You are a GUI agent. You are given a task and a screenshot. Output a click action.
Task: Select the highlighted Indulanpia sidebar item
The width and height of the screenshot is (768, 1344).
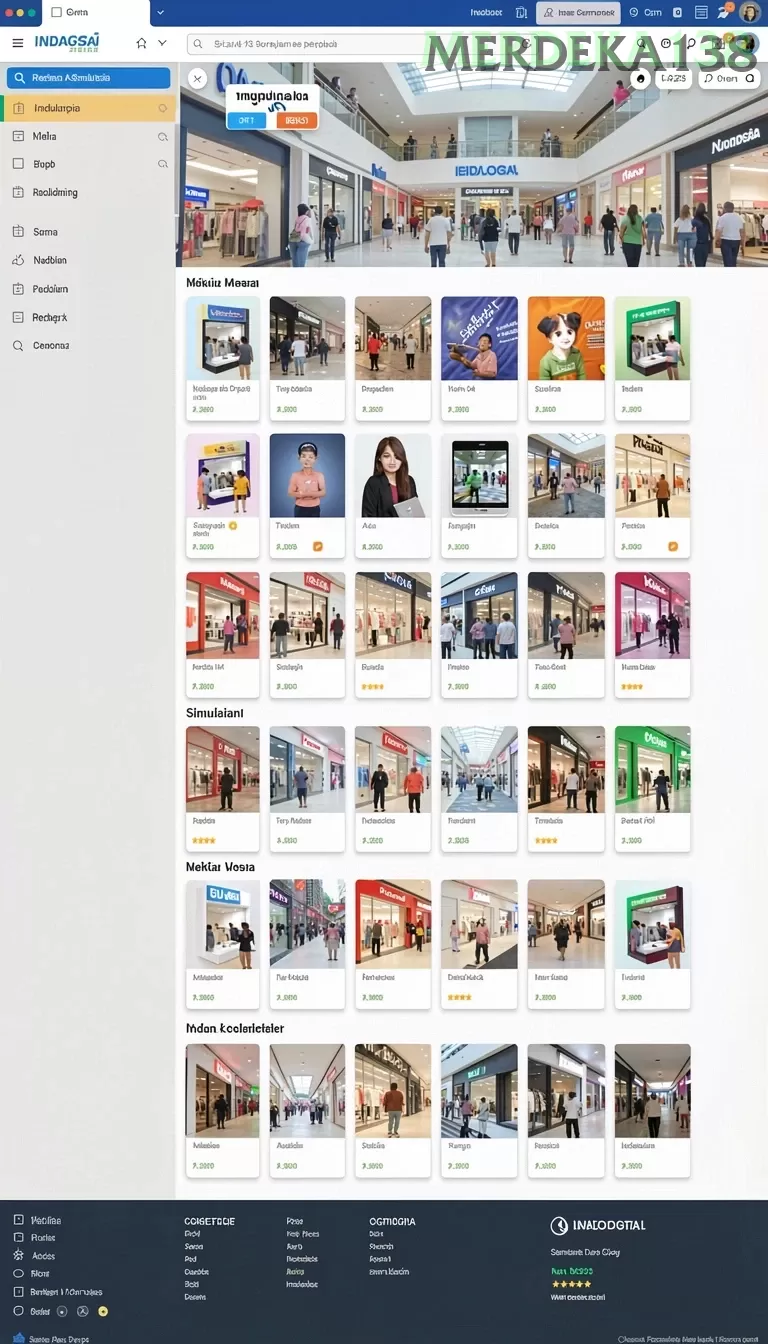point(89,108)
